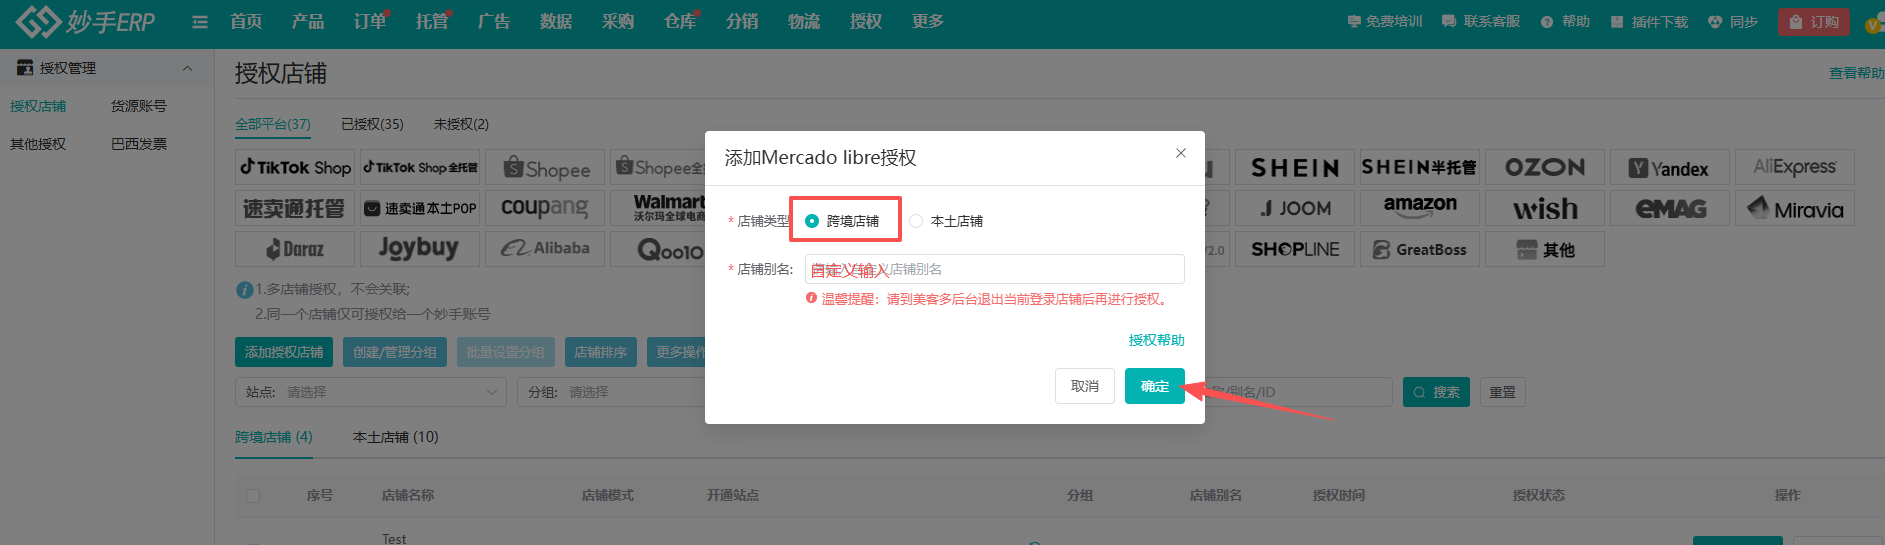Switch to the 跨境店铺 (4) tab
This screenshot has height=545, width=1885.
click(274, 437)
